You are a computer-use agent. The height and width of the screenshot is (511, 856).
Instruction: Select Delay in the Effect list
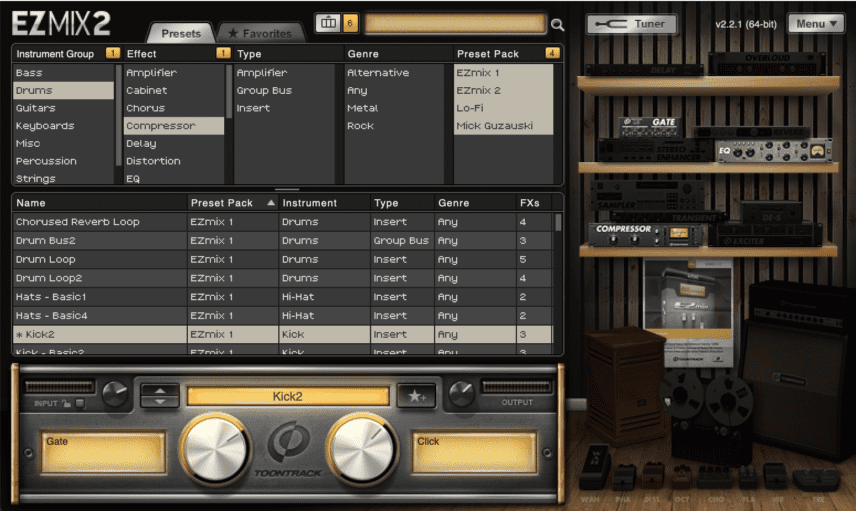[174, 143]
